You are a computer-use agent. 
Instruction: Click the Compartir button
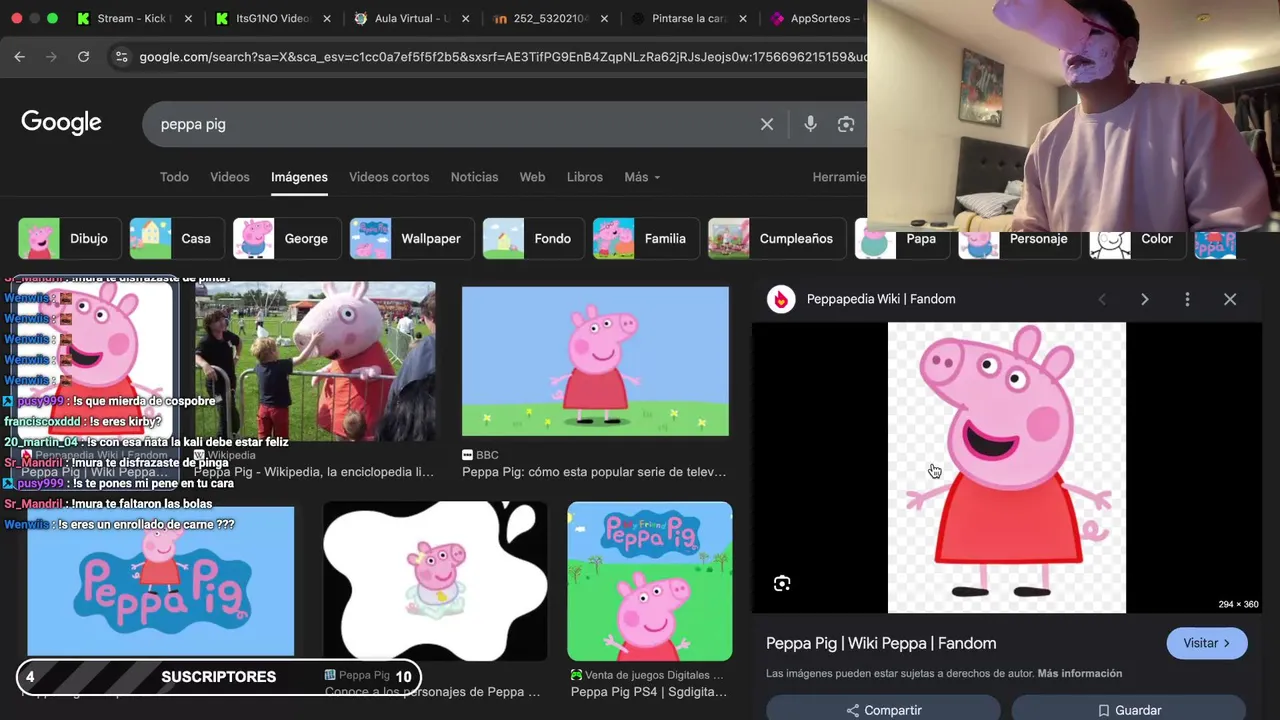pos(884,708)
